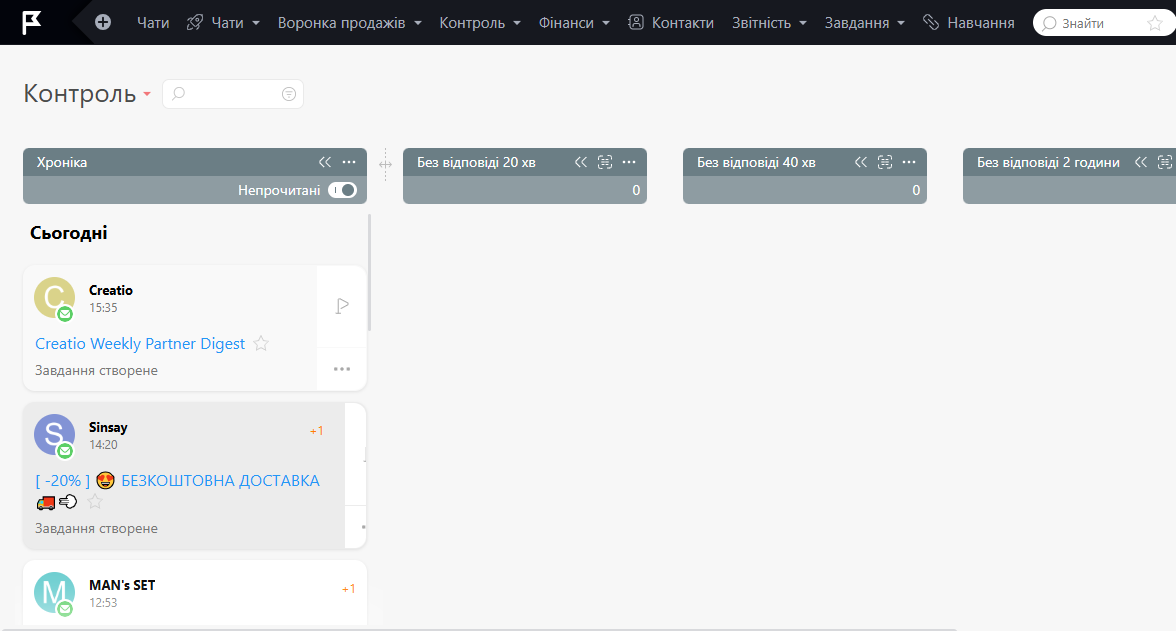Open more options for Без відповіді 40 хв

[x=909, y=162]
